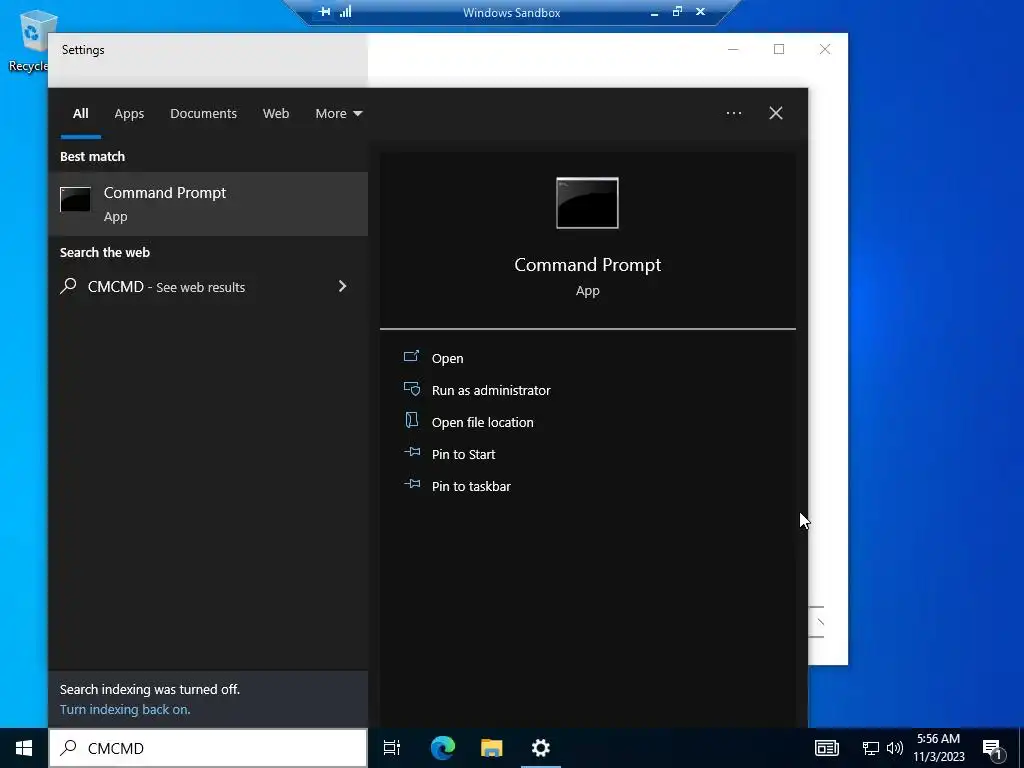
Task: Restore down the Windows Sandbox window
Action: (677, 11)
